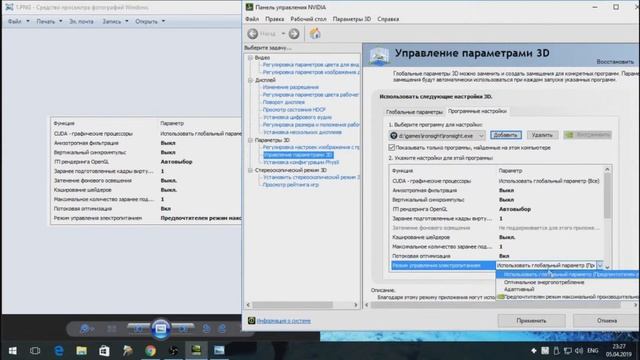Go forward with the green arrow button
Viewport: 640px width, 360px height.
point(294,33)
